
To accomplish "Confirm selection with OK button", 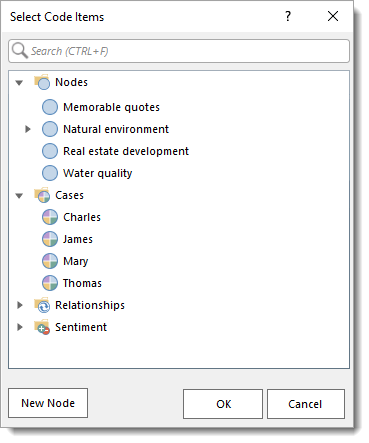I will click(x=223, y=404).
